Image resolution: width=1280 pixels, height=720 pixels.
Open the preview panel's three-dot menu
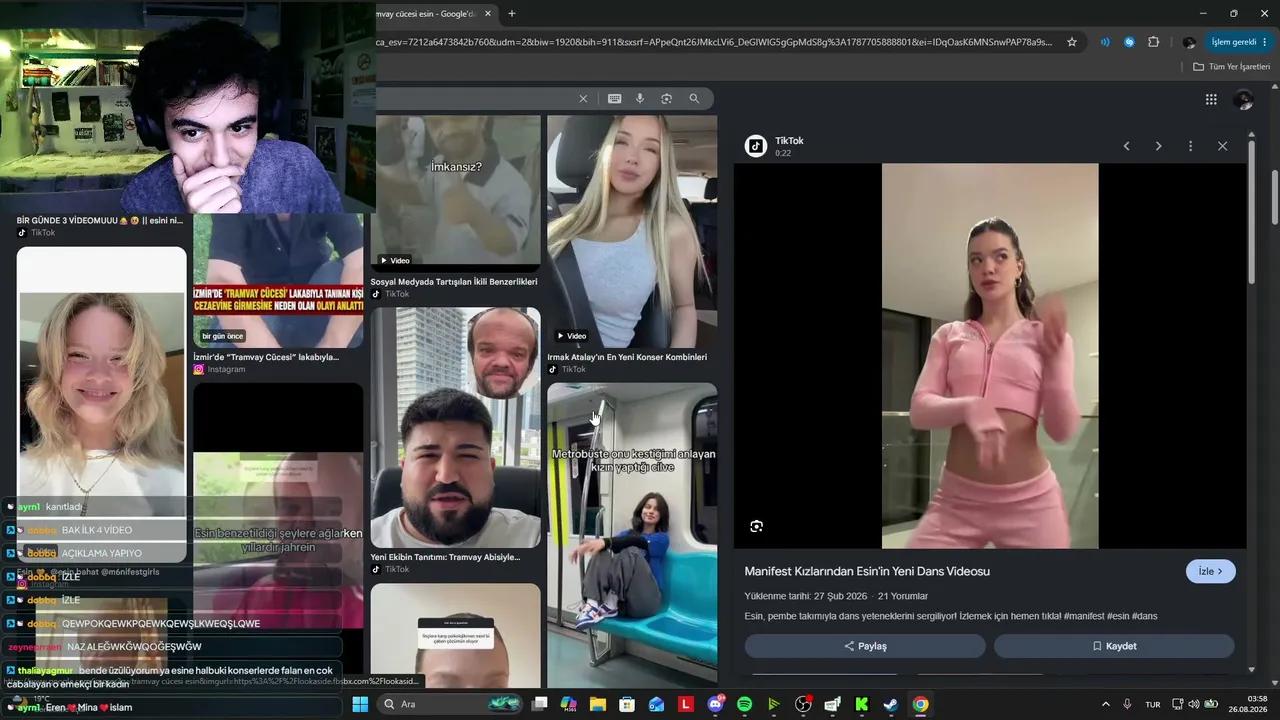[1190, 146]
